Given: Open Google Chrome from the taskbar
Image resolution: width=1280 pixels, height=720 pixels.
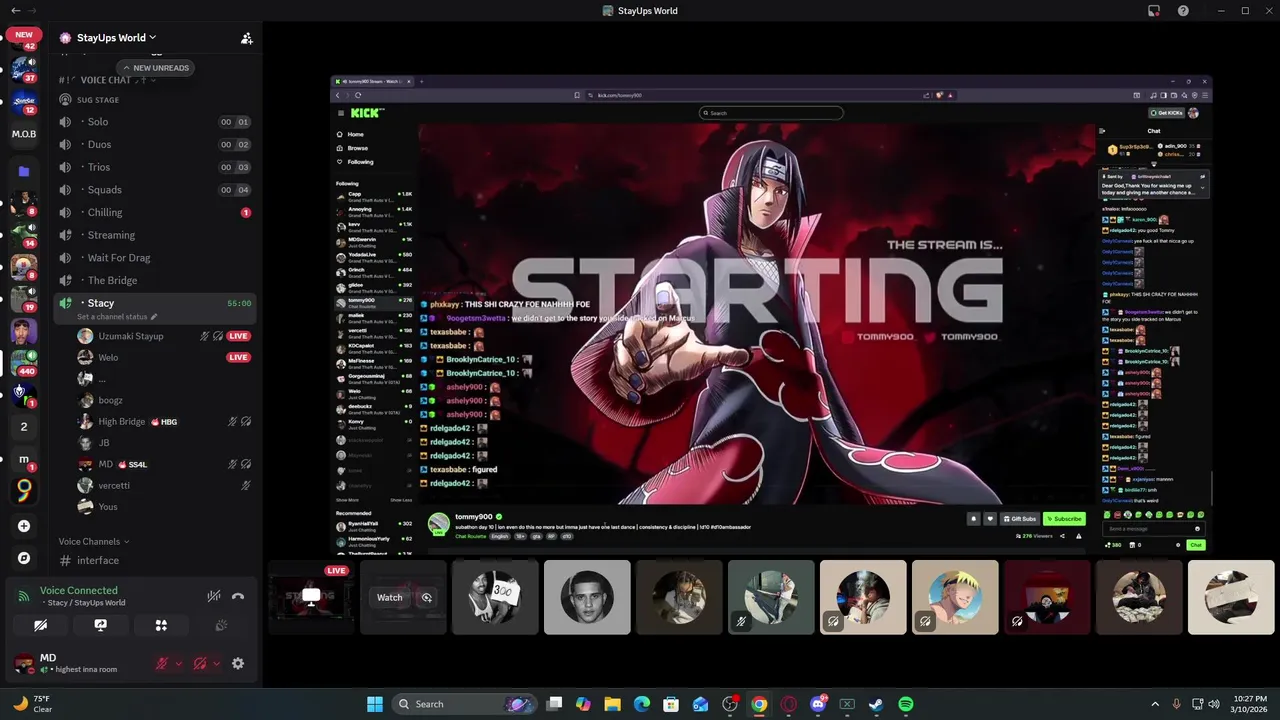Looking at the screenshot, I should point(759,704).
